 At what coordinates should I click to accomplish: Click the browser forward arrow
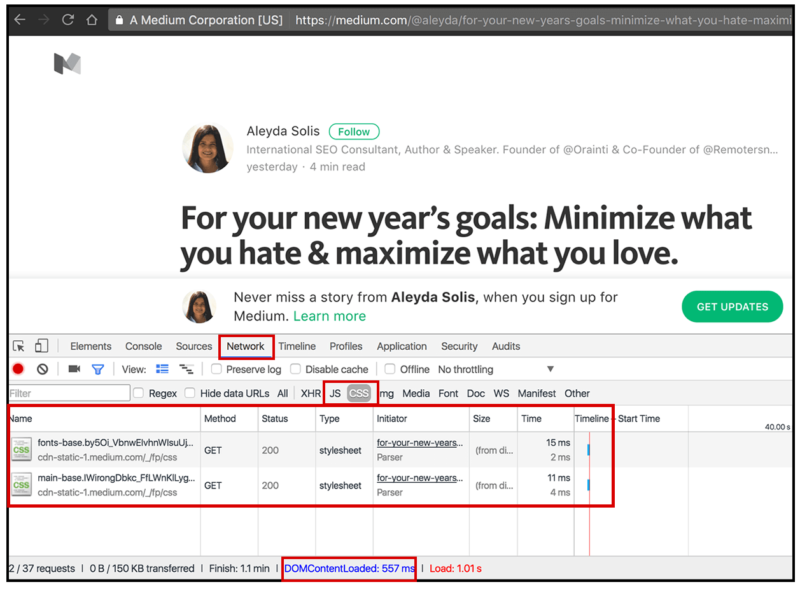pyautogui.click(x=44, y=19)
